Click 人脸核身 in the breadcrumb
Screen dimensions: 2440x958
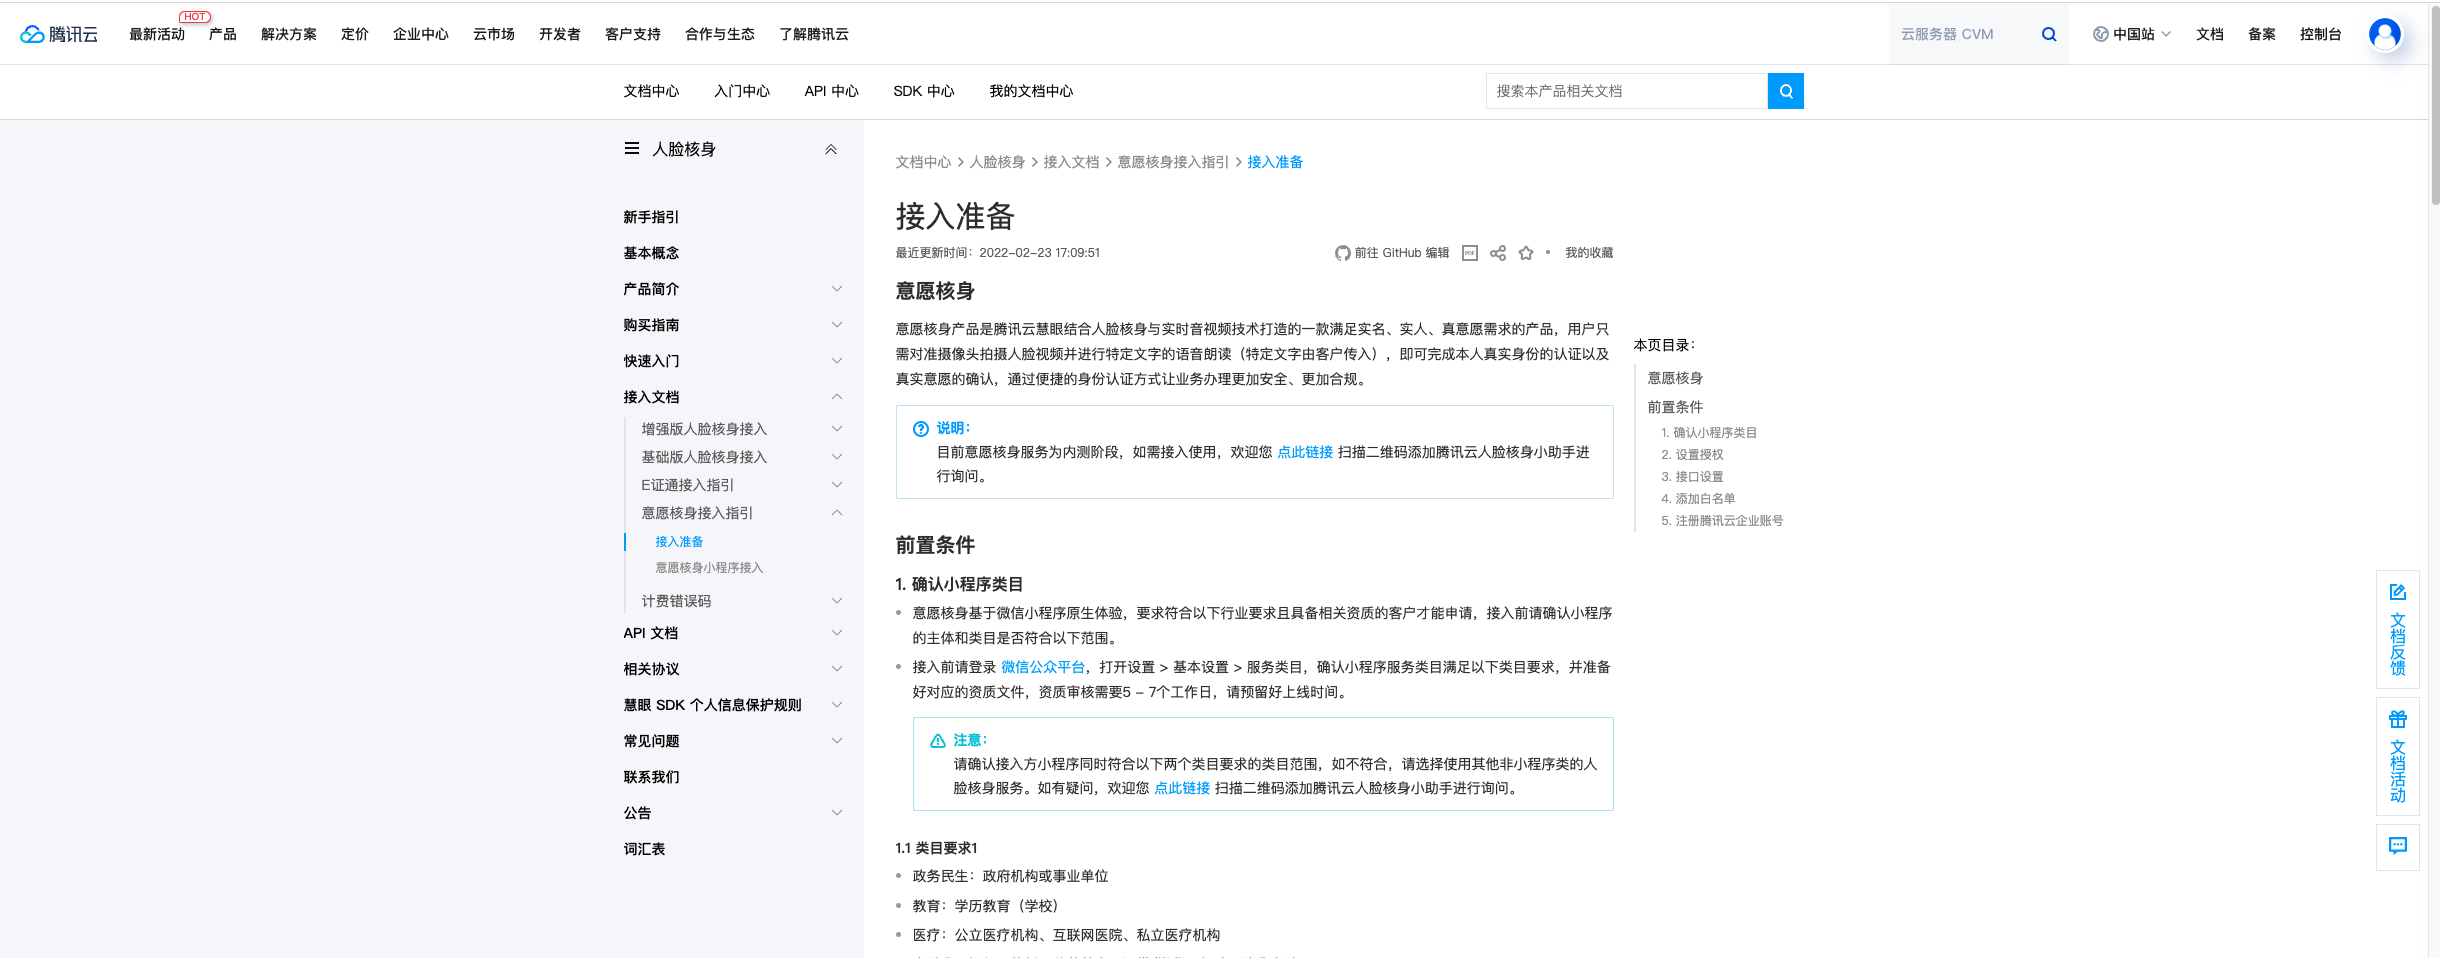997,162
